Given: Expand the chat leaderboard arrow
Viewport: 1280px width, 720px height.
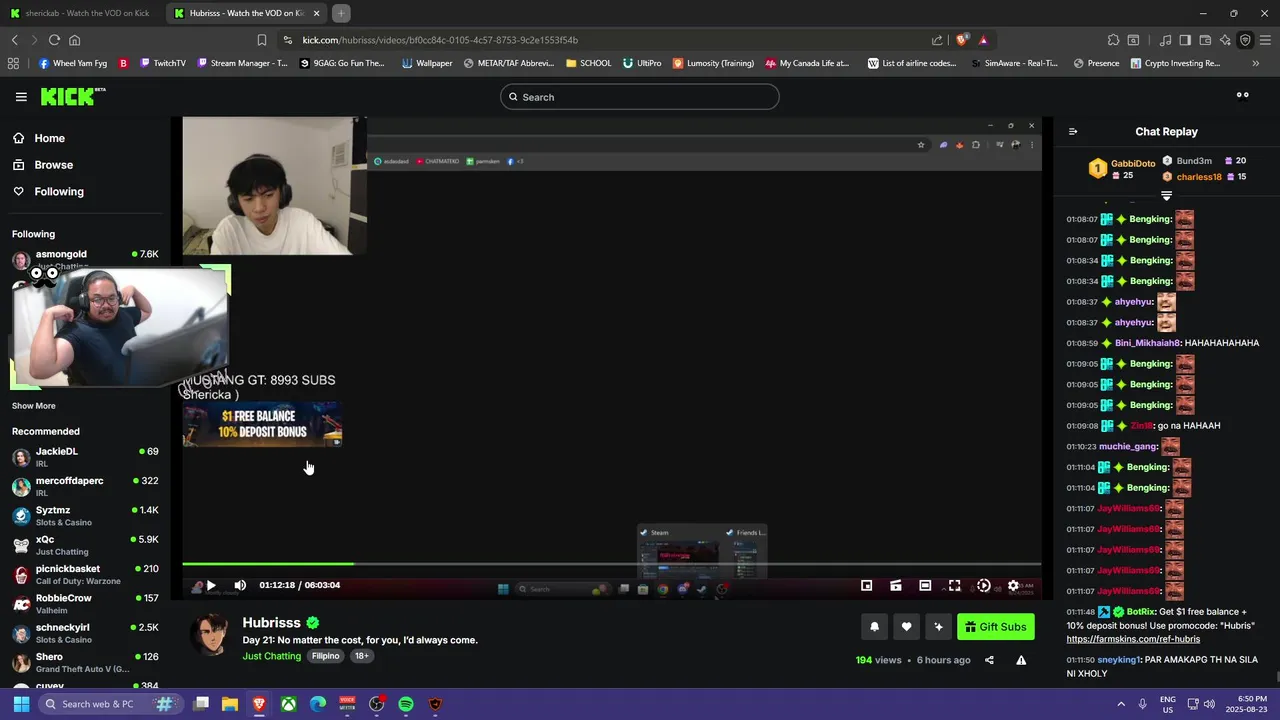Looking at the screenshot, I should pyautogui.click(x=1166, y=196).
